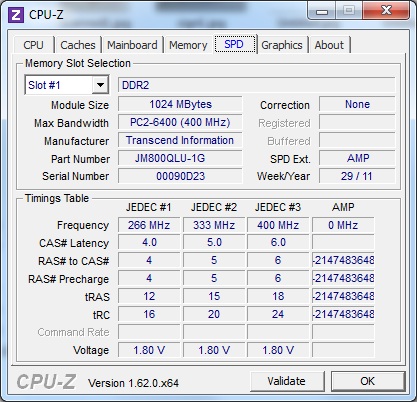Screen dimensions: 417x402
Task: Click the CAS# Latency 4.0 cell
Action: click(149, 242)
